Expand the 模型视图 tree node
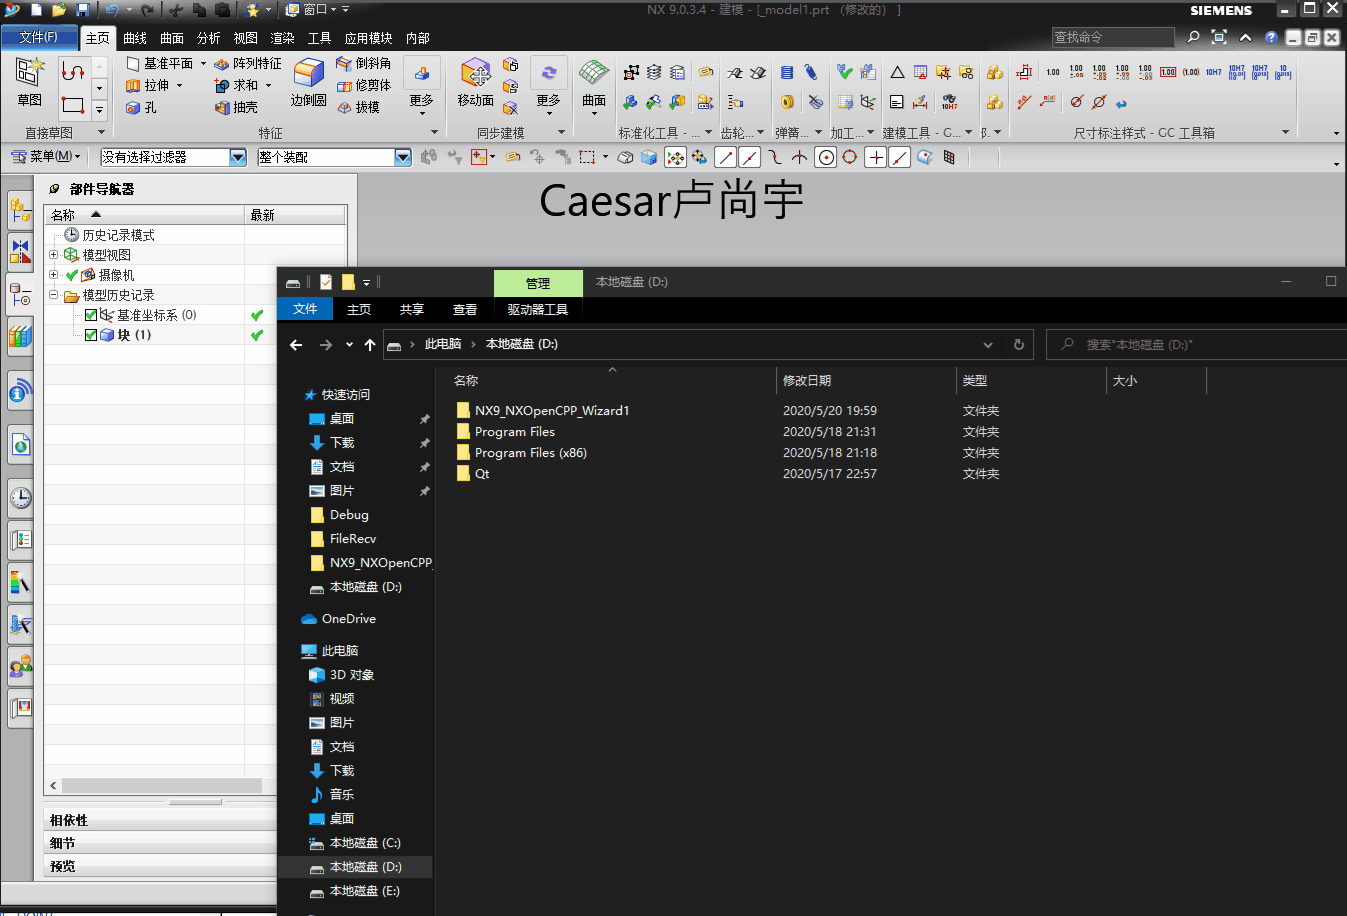This screenshot has width=1347, height=916. point(53,254)
